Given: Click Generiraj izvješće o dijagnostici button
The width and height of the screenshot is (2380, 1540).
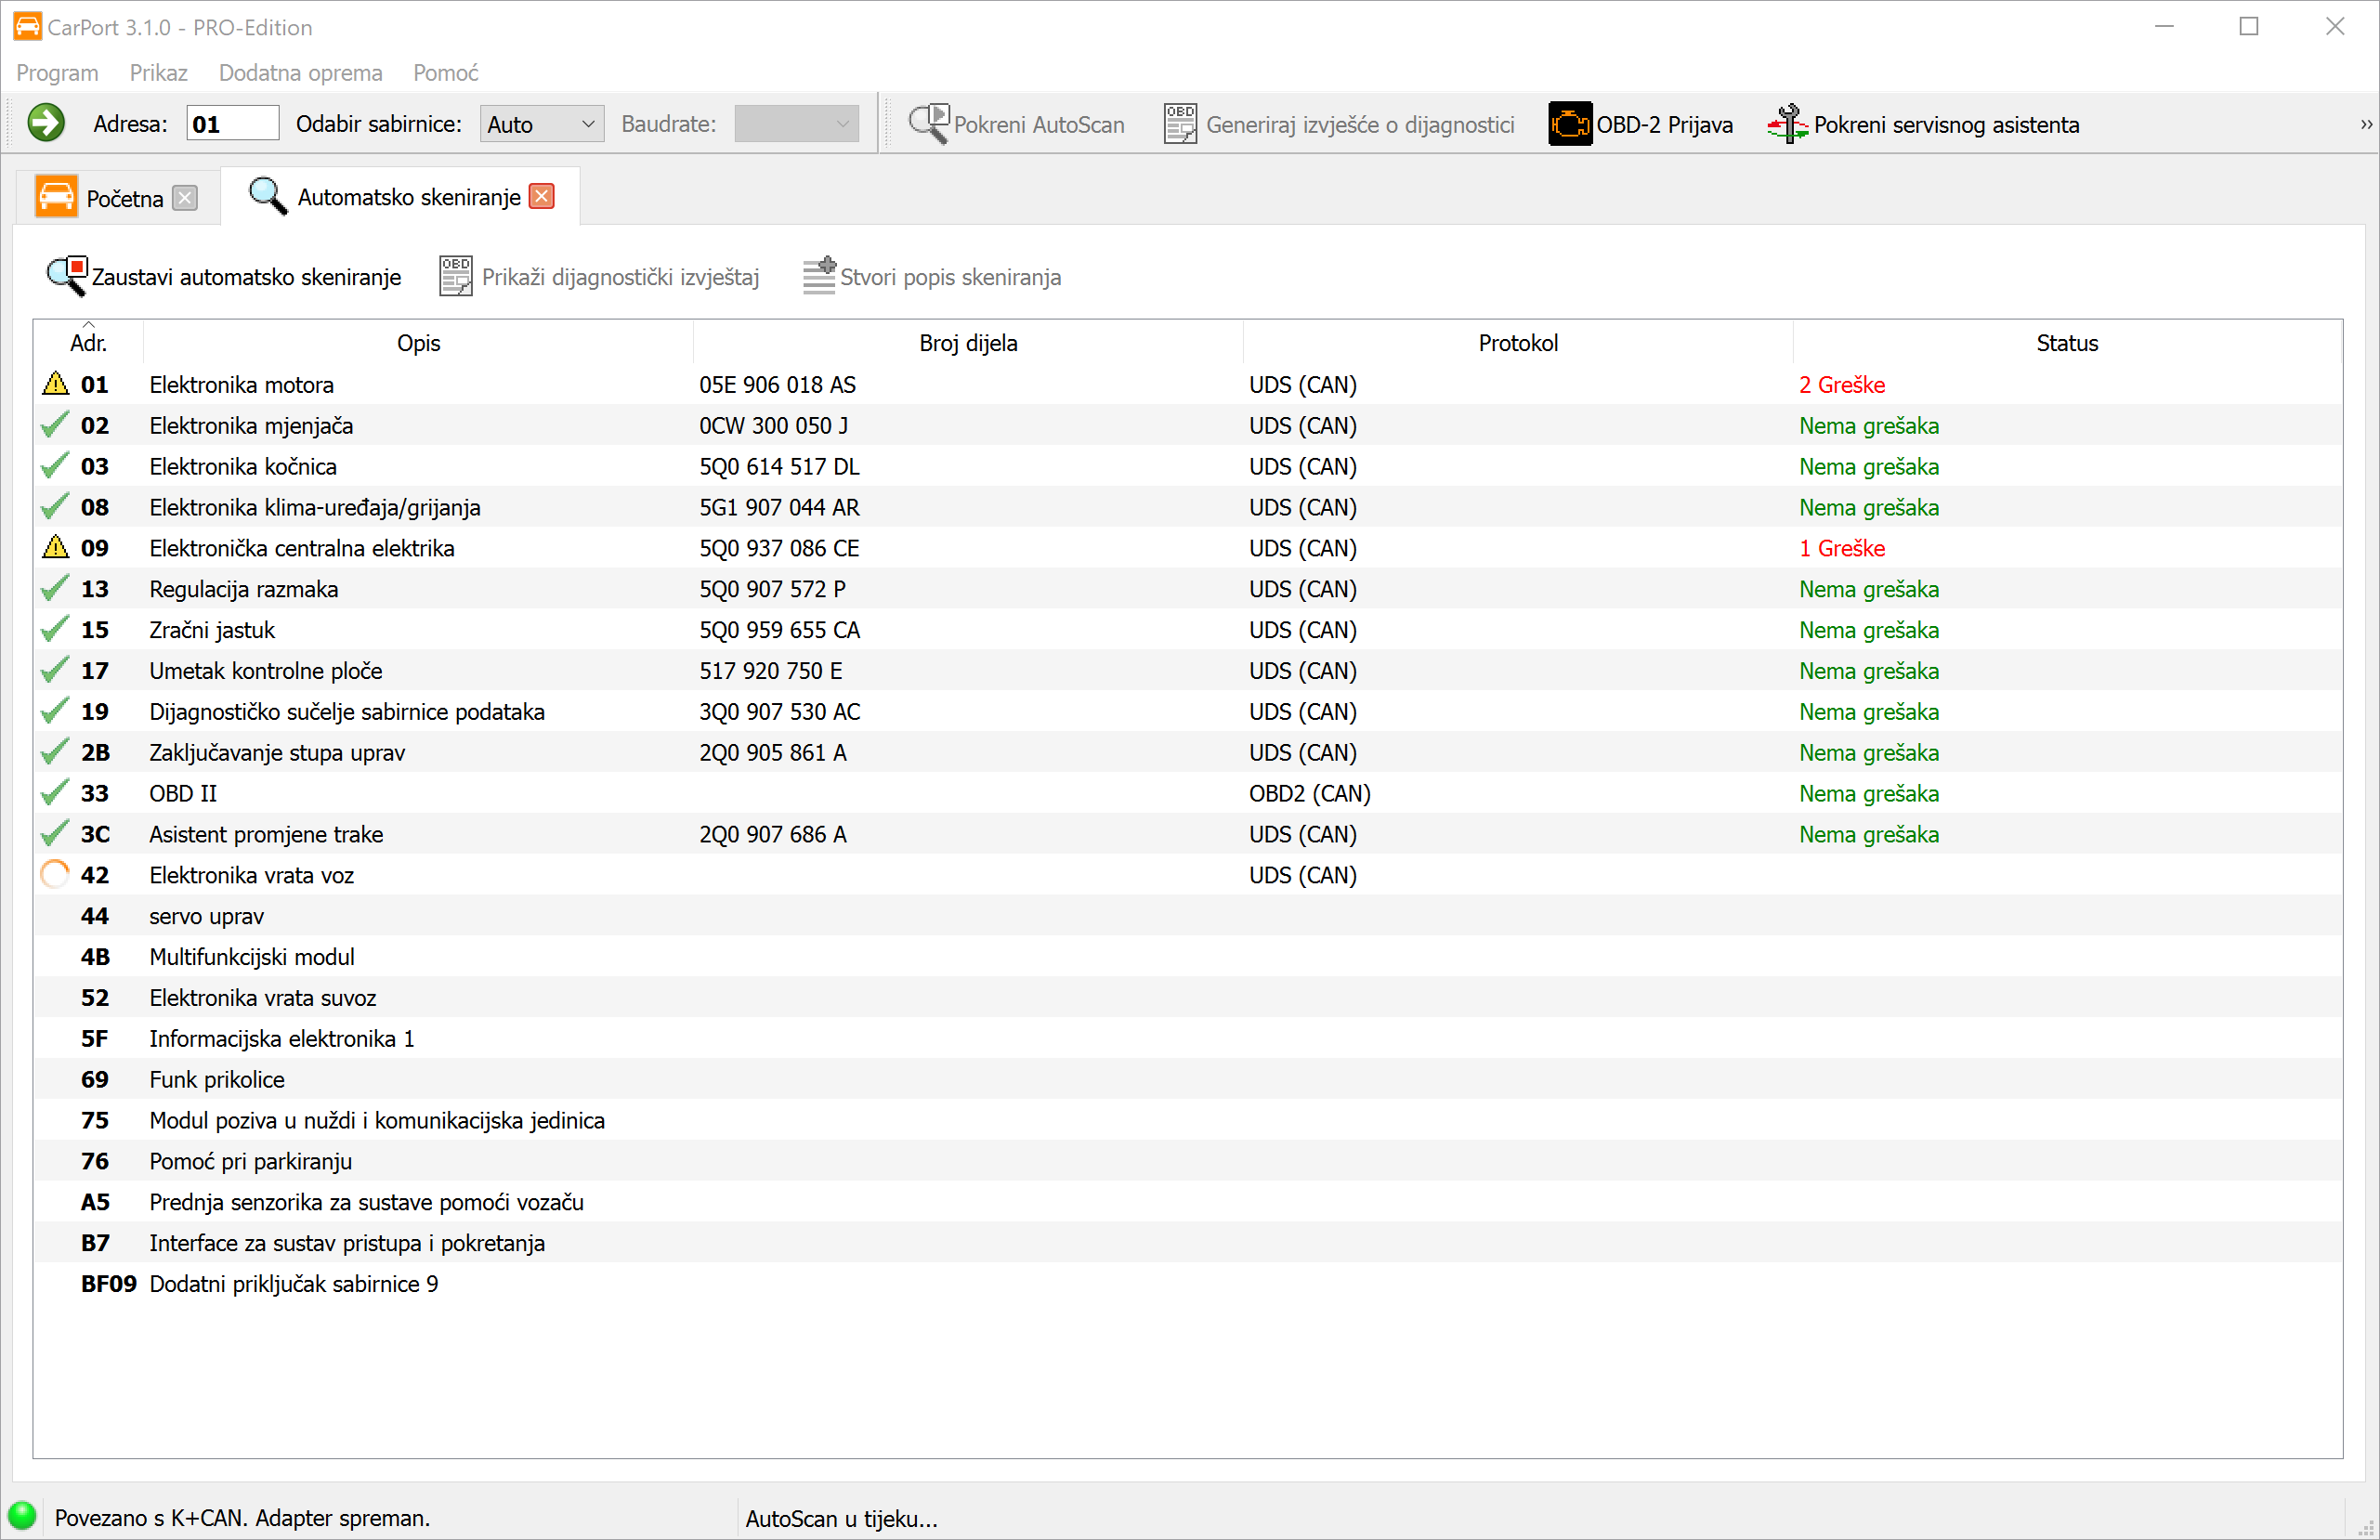Looking at the screenshot, I should (x=1339, y=124).
